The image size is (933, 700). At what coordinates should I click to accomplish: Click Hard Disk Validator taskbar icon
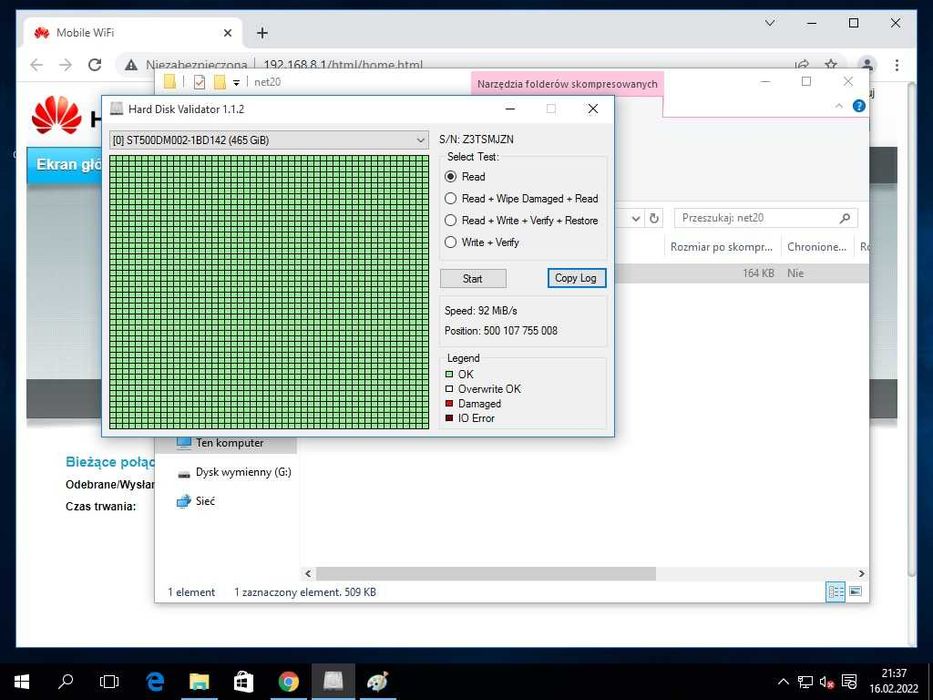(333, 682)
